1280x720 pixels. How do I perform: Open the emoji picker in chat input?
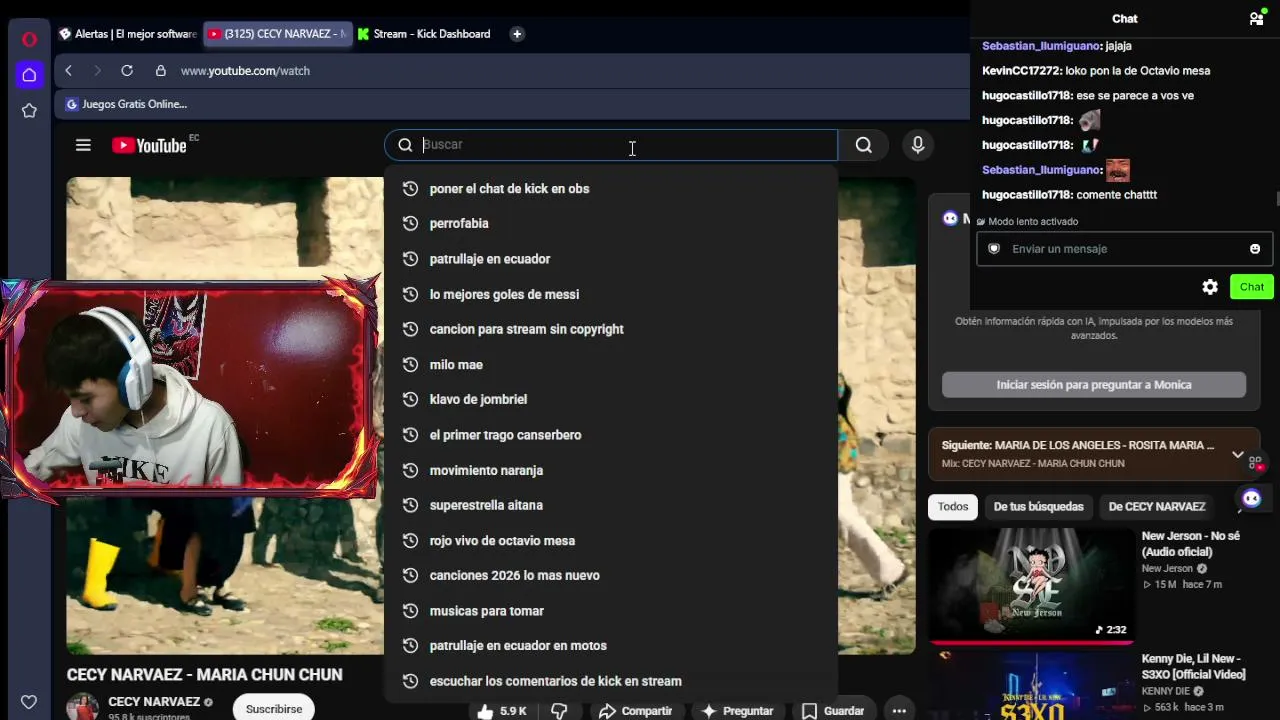point(1255,249)
